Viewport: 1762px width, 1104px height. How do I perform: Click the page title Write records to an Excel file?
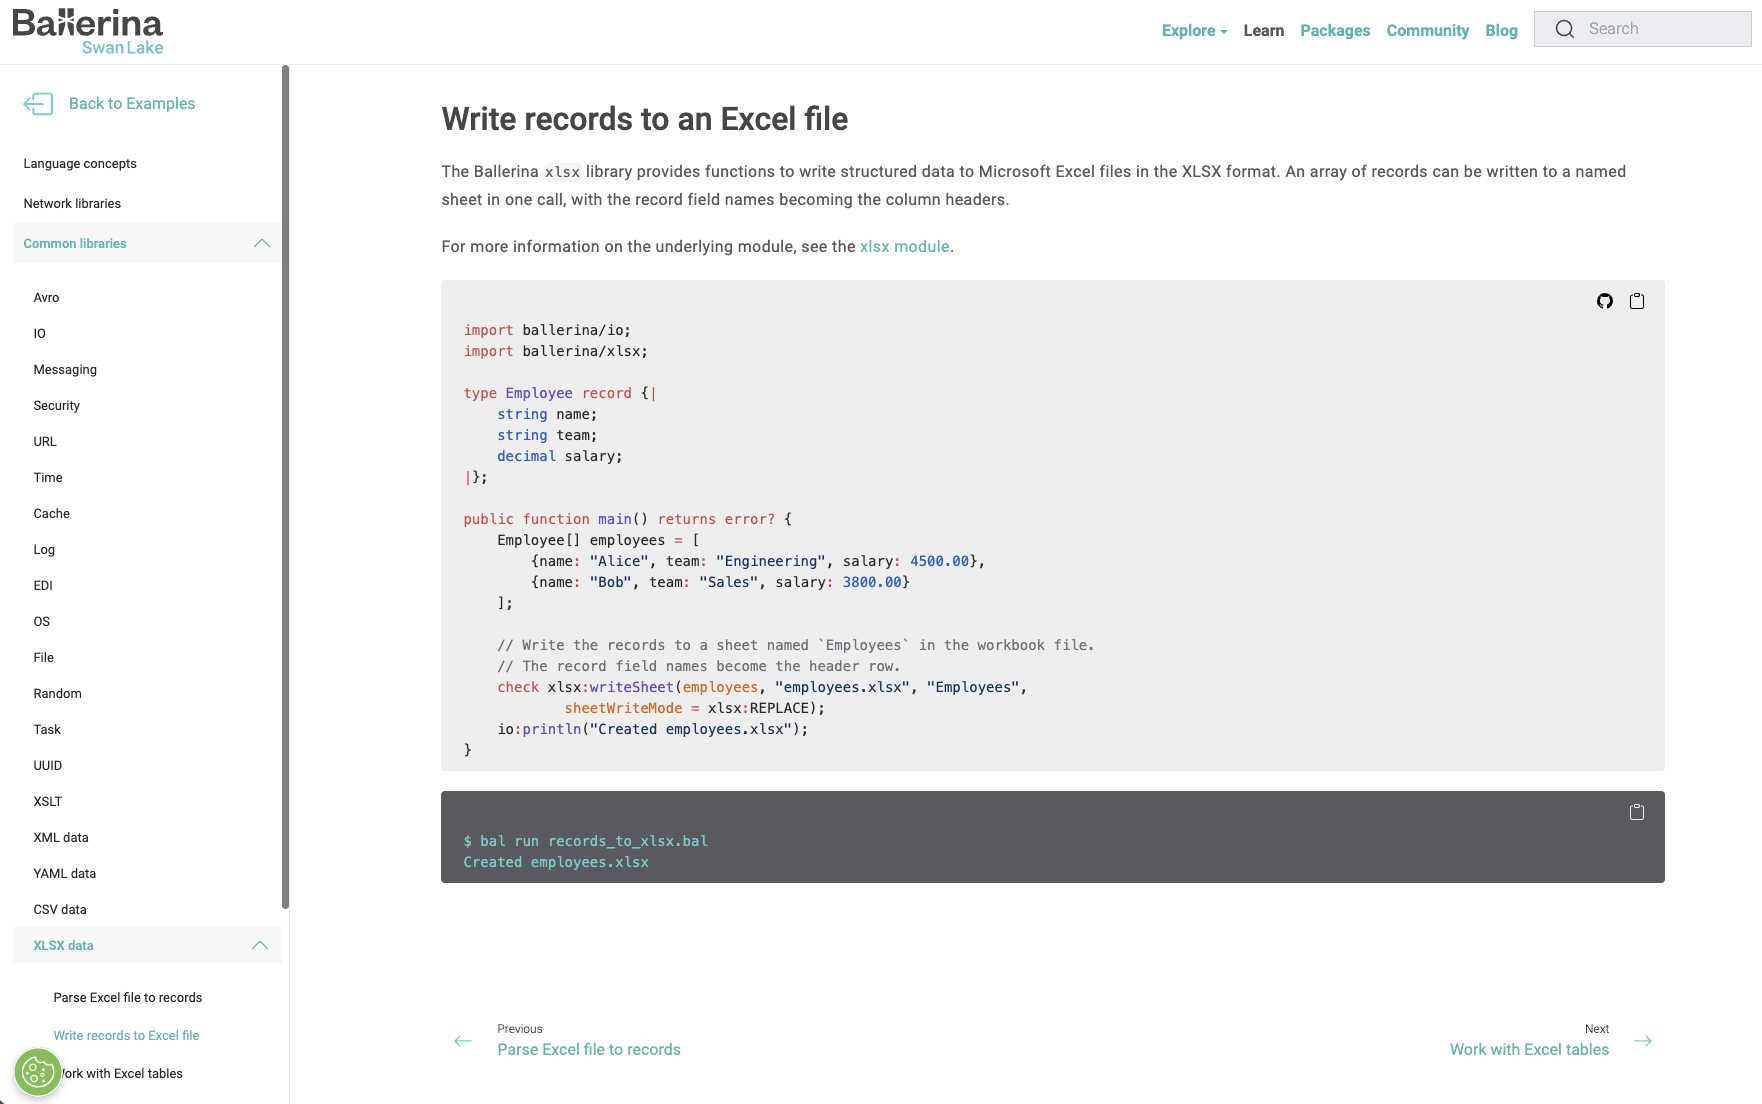pyautogui.click(x=645, y=119)
